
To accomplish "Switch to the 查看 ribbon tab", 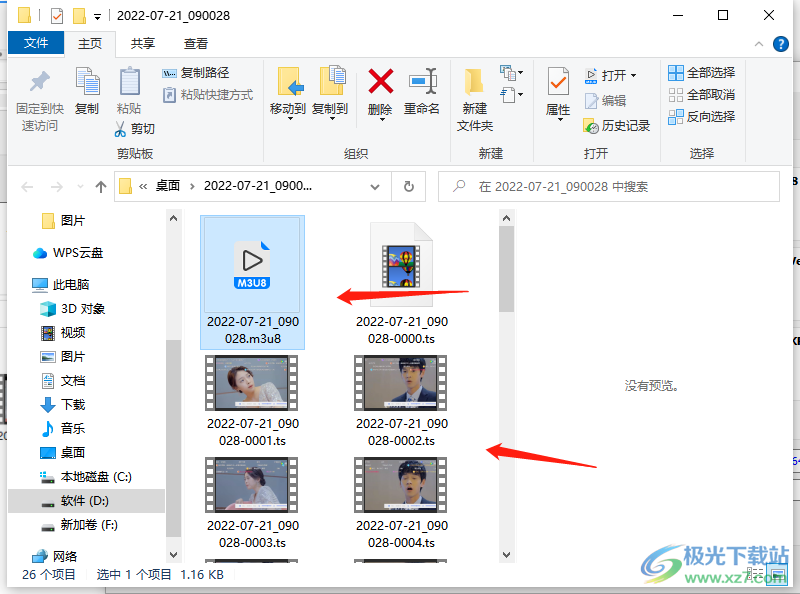I will tap(196, 44).
